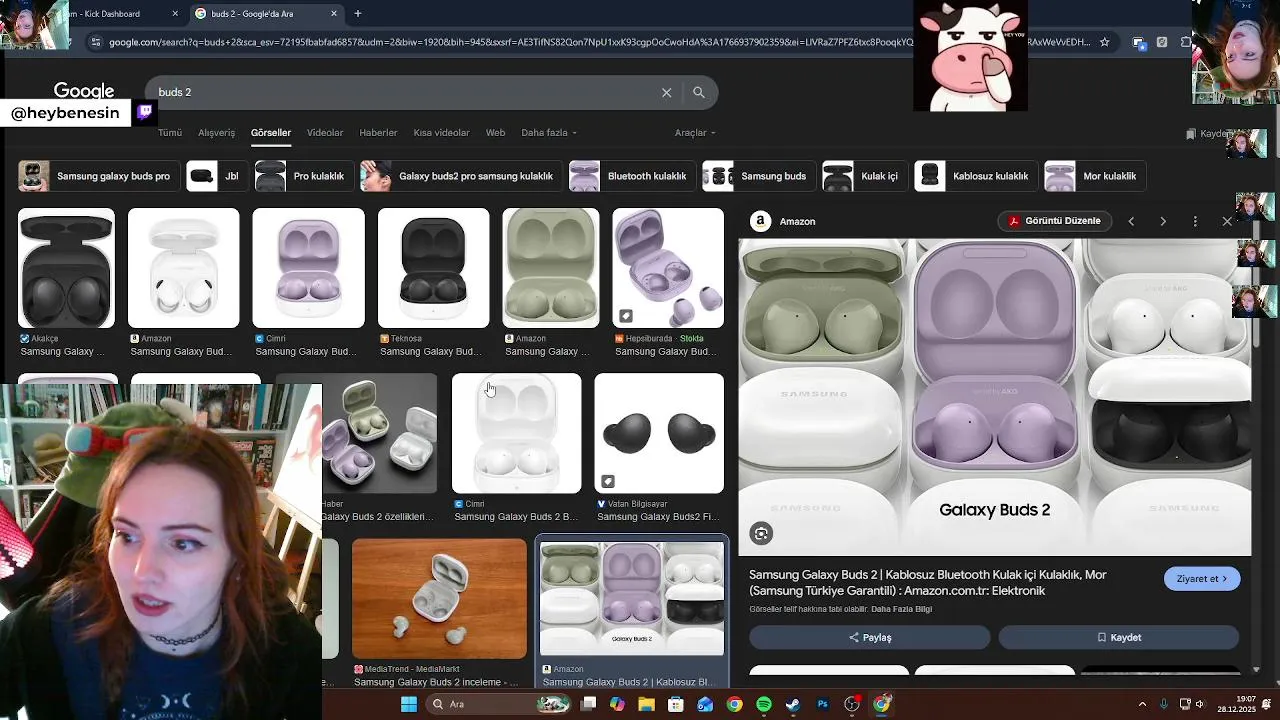Open OBS Studio from the taskbar
Screen dimensions: 1280x720
click(x=852, y=704)
